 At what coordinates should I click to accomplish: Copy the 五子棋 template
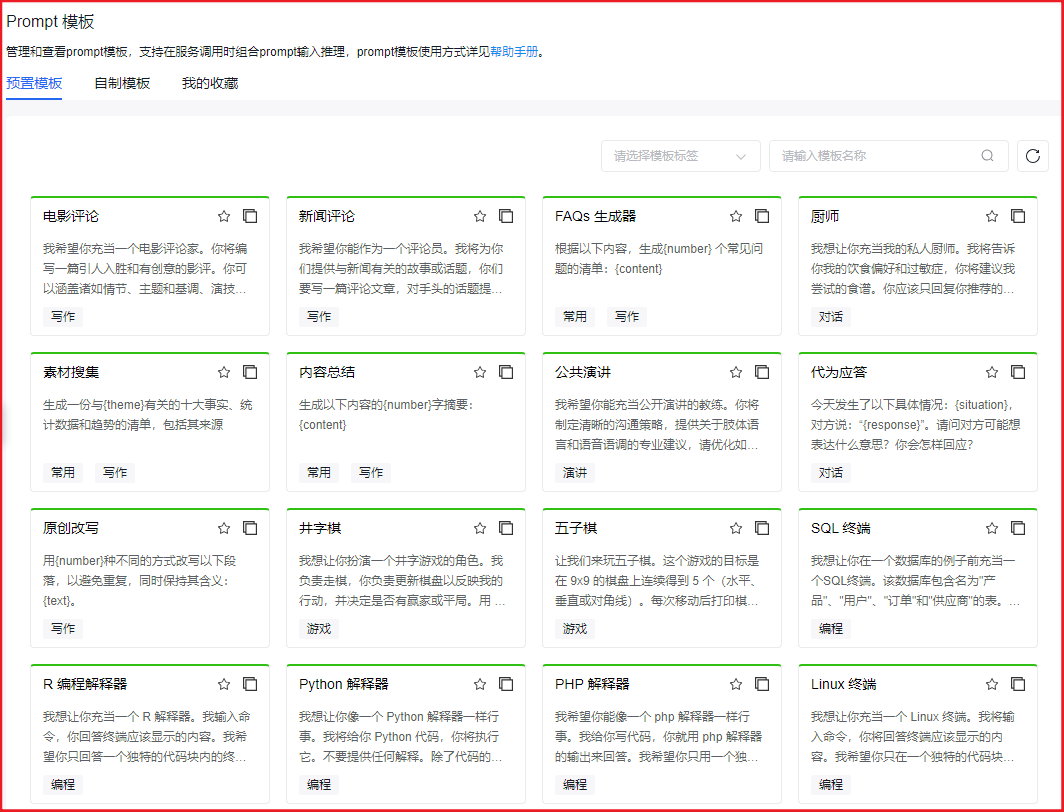pos(762,528)
